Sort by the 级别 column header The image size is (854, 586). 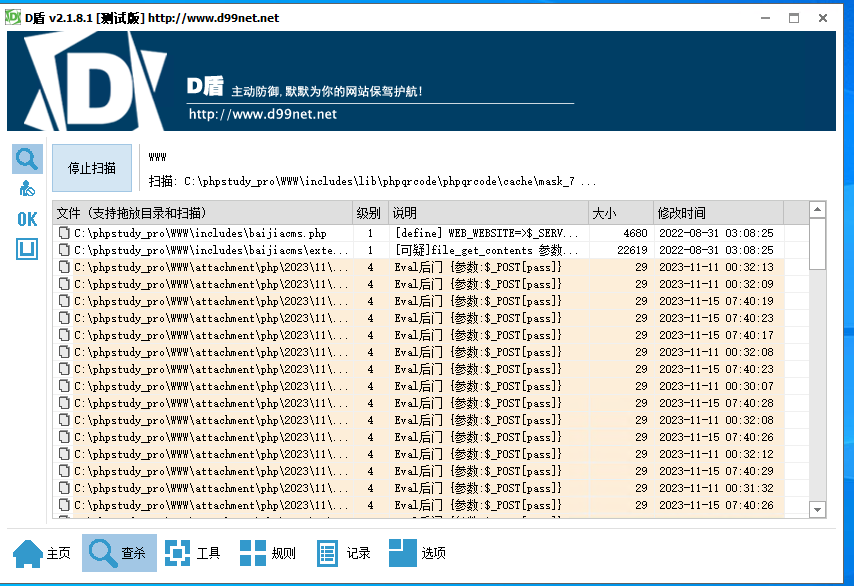coord(370,213)
